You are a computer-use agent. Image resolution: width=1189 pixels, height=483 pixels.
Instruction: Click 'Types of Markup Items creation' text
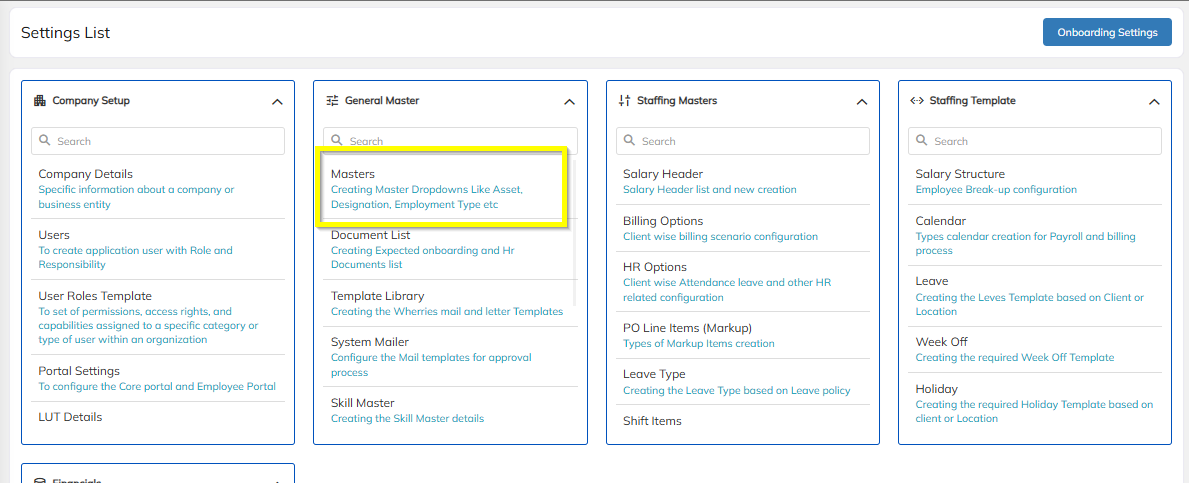click(x=698, y=343)
